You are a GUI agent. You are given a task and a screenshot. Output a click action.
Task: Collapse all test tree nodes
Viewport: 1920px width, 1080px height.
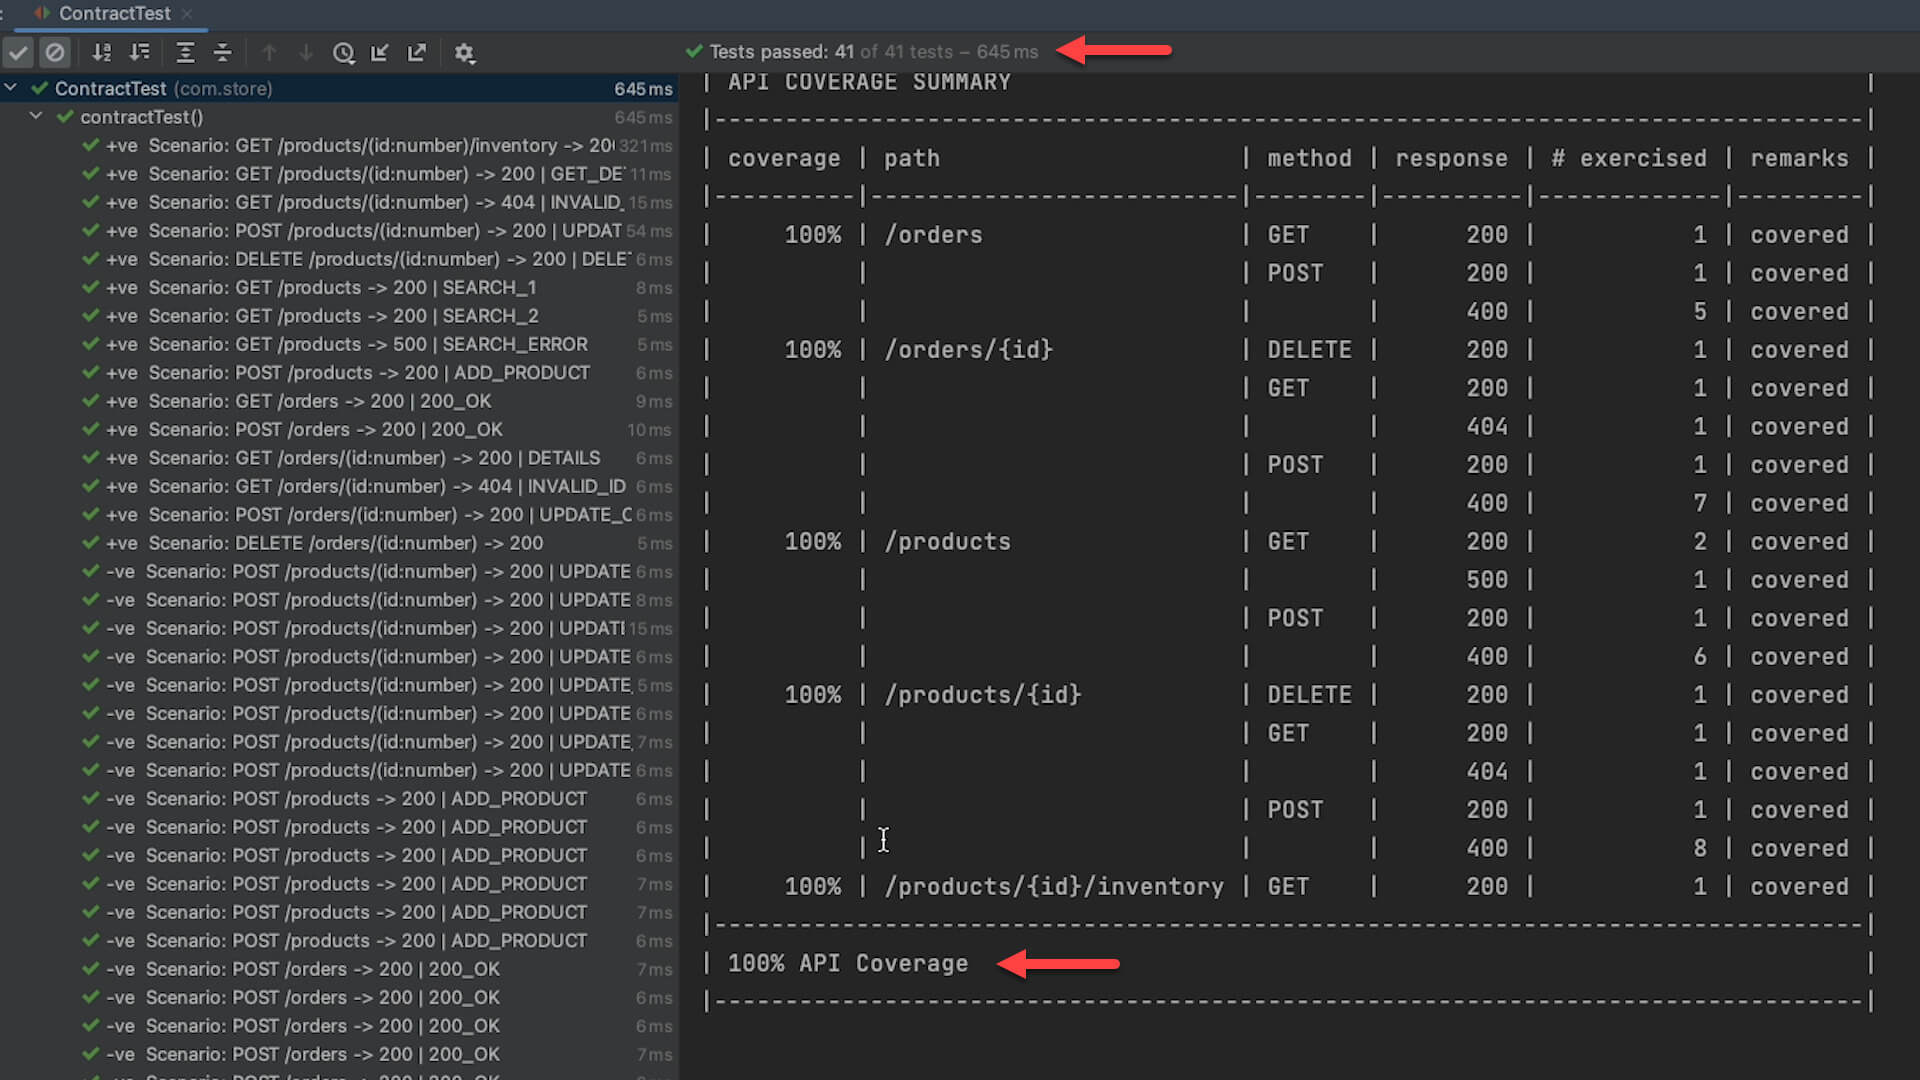[x=223, y=53]
